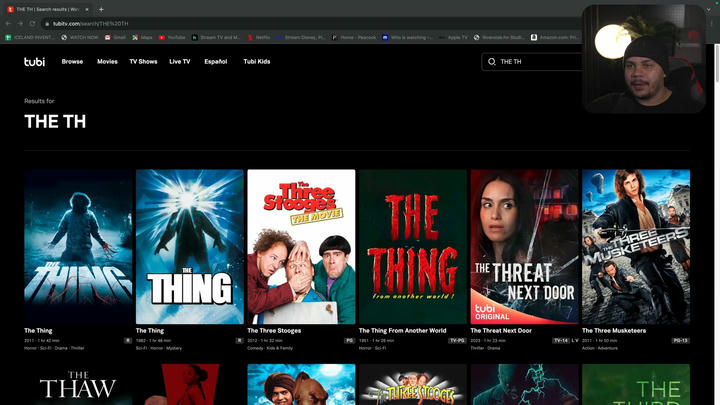The height and width of the screenshot is (405, 720).
Task: Click the 'Results for' label
Action: [39, 101]
